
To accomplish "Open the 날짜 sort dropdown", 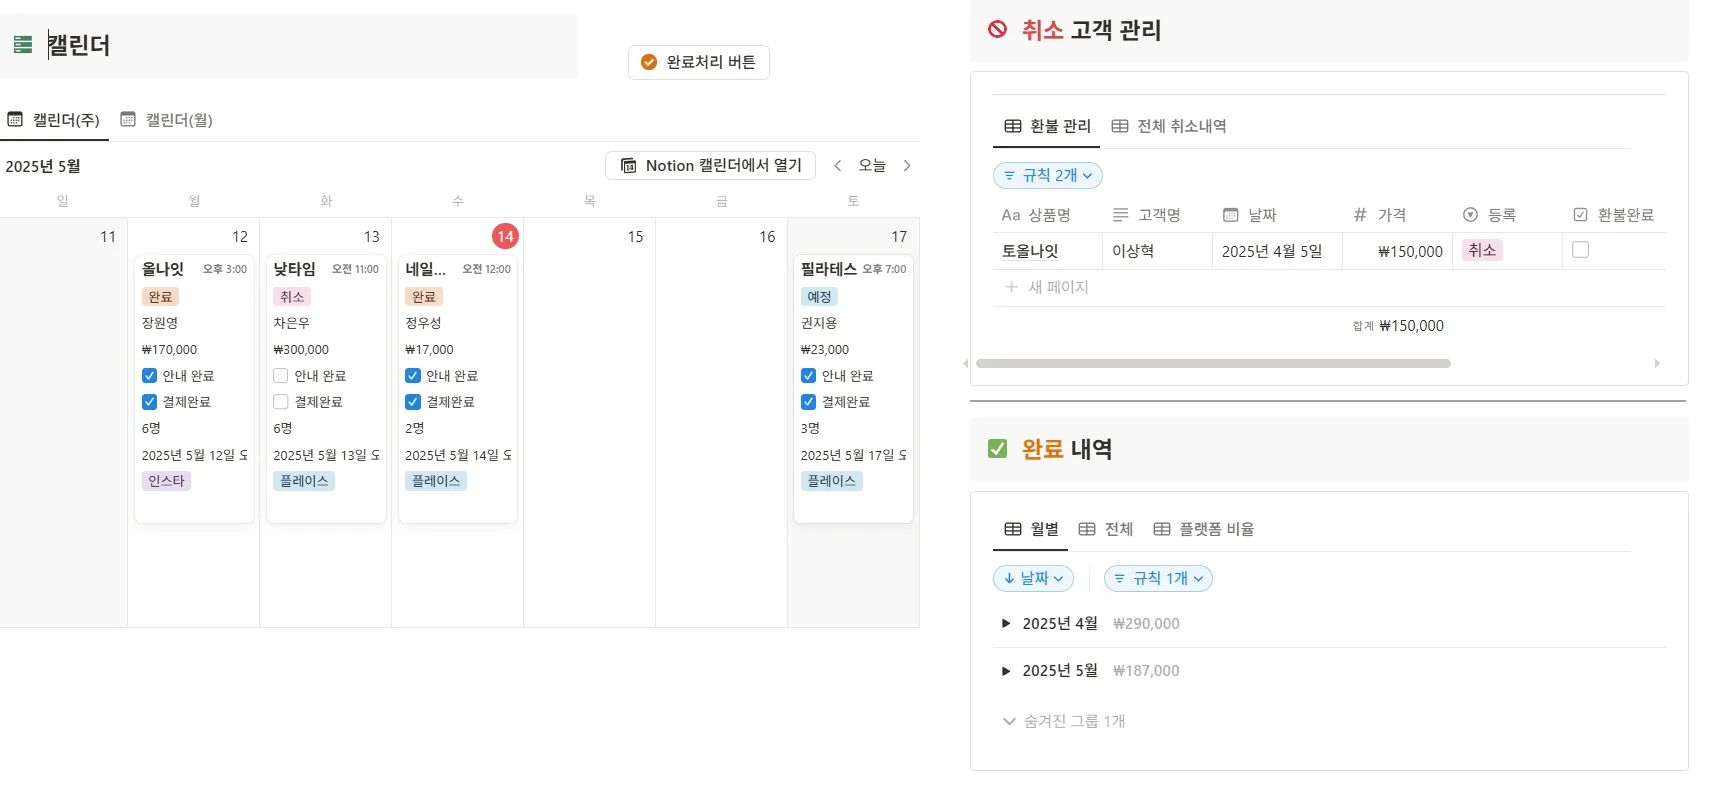I will pos(1033,579).
